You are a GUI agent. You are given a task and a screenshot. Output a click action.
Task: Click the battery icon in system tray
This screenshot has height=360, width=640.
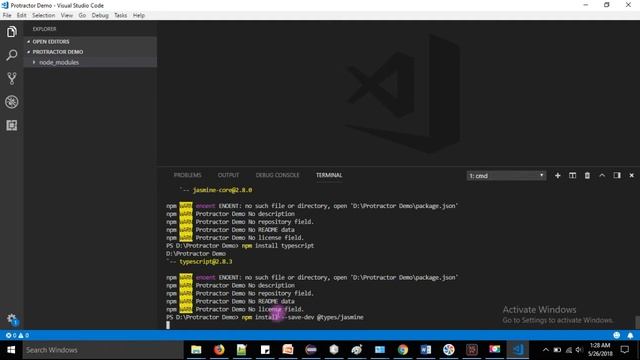tap(557, 350)
